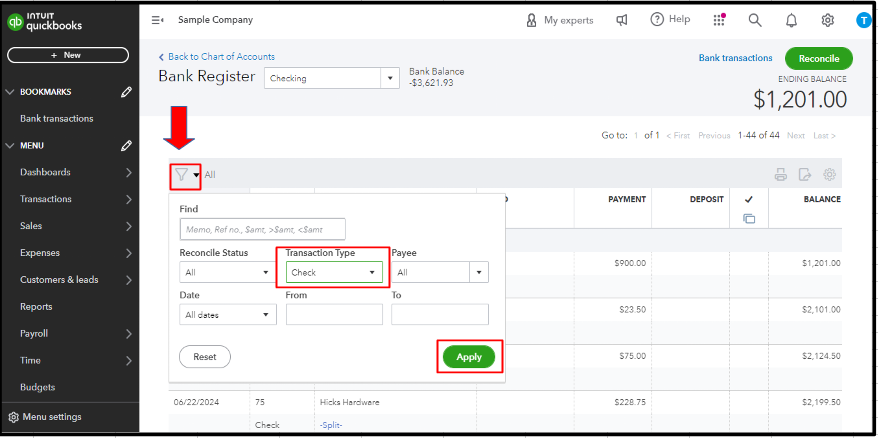
Task: Open the Reconcile Status dropdown
Action: click(227, 272)
